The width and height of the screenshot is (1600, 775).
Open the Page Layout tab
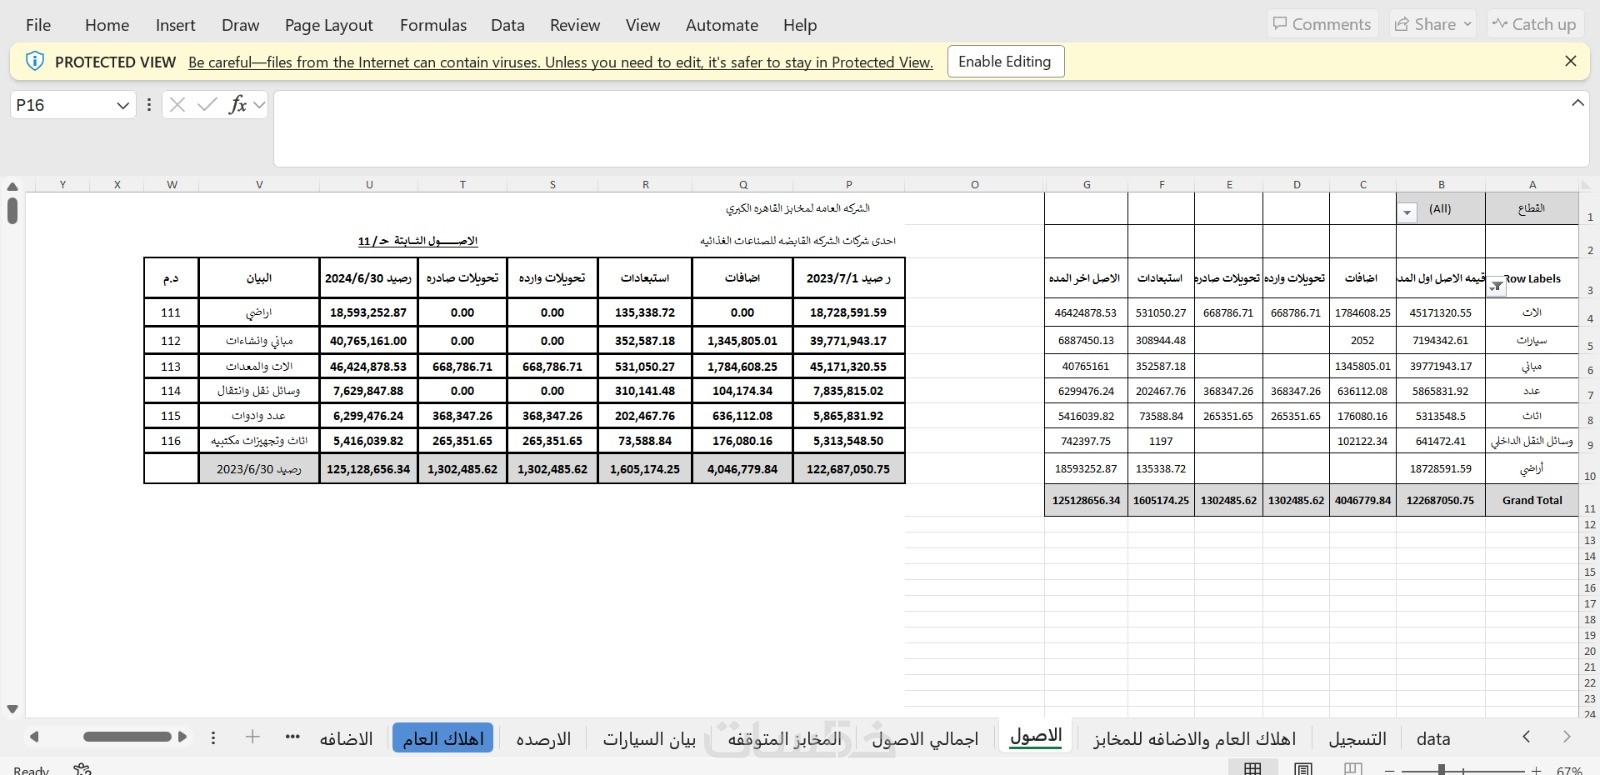click(329, 25)
